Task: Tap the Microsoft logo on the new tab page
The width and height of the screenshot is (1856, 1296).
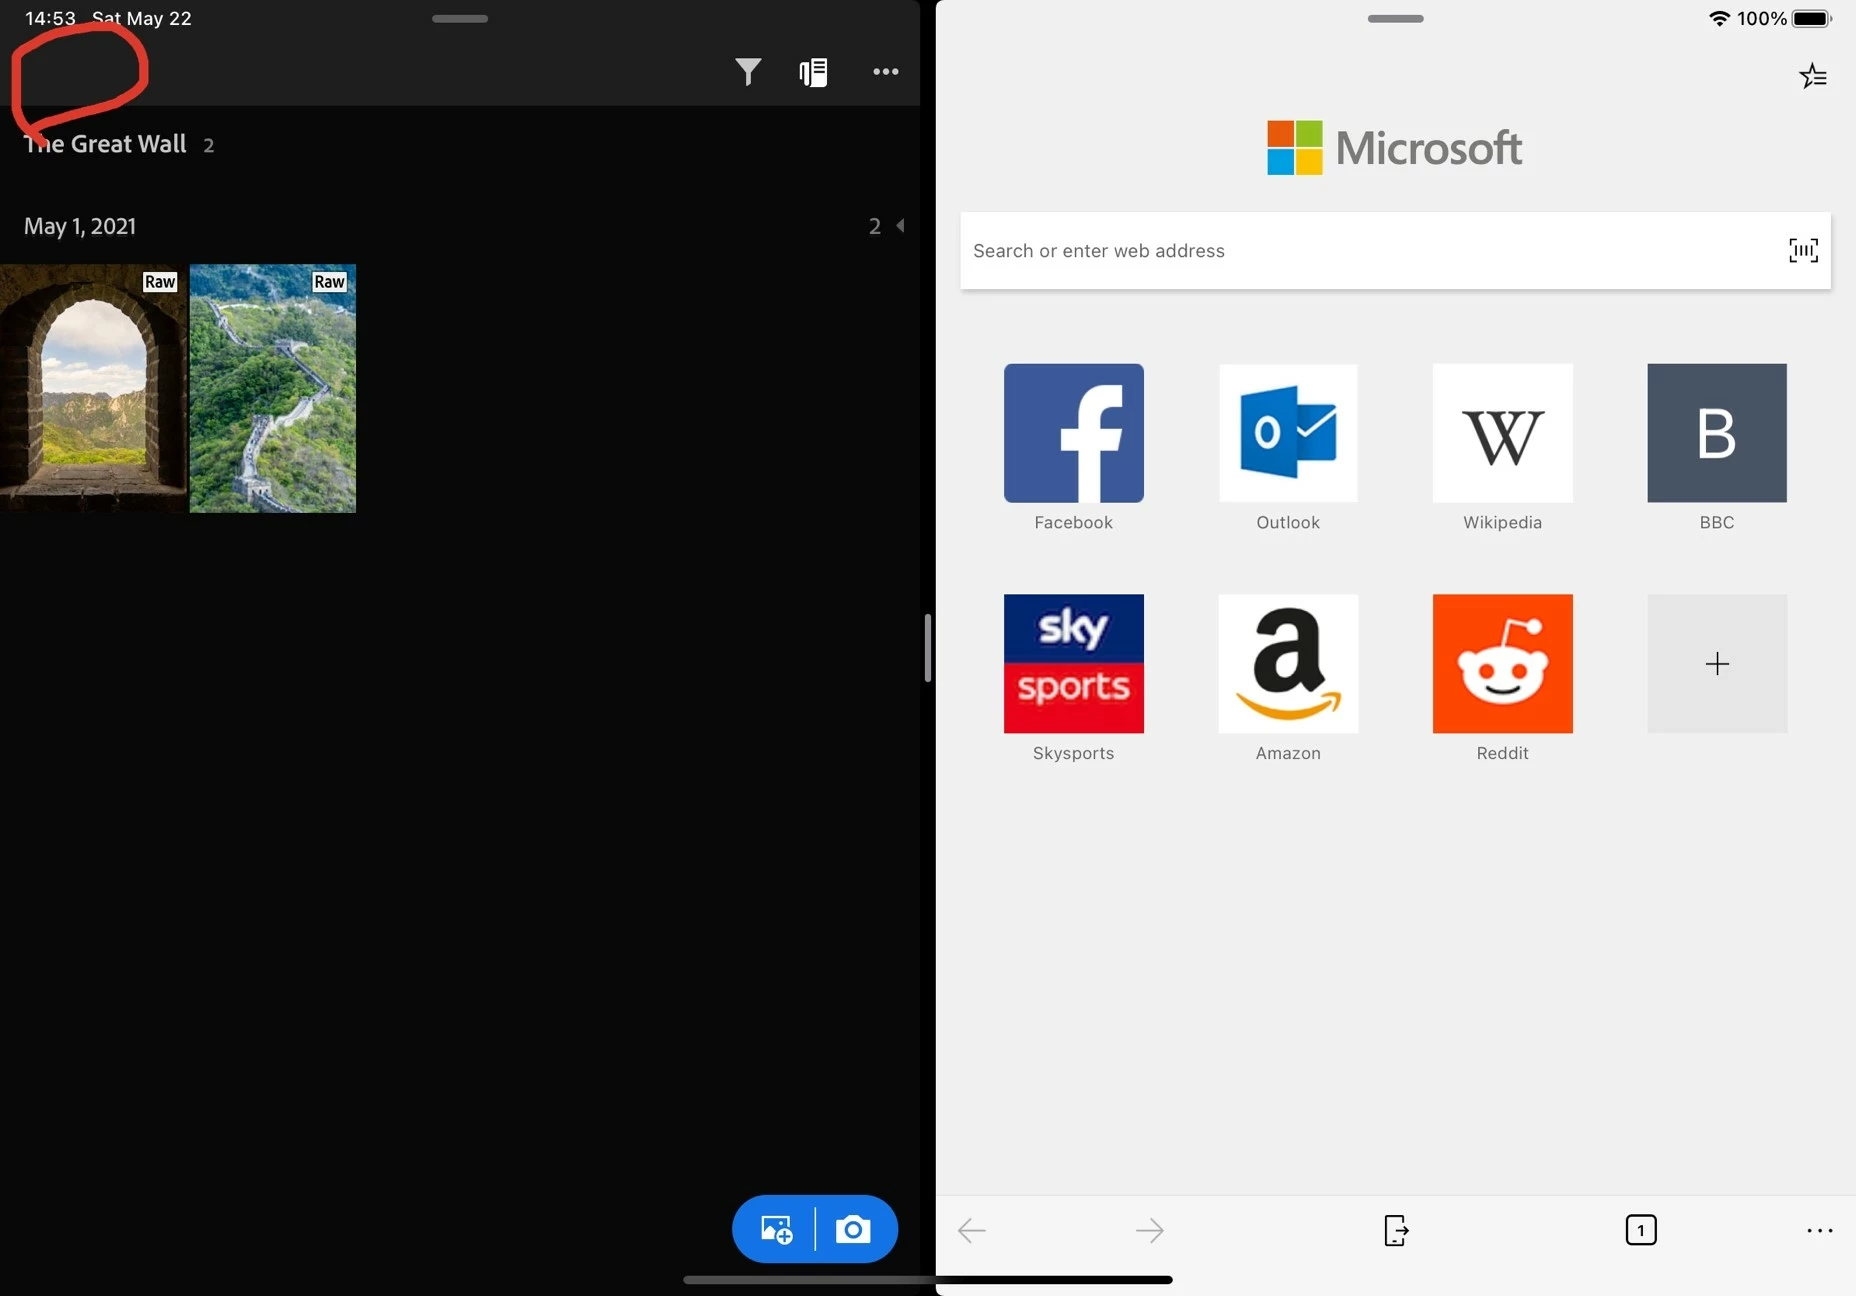Action: 1395,148
